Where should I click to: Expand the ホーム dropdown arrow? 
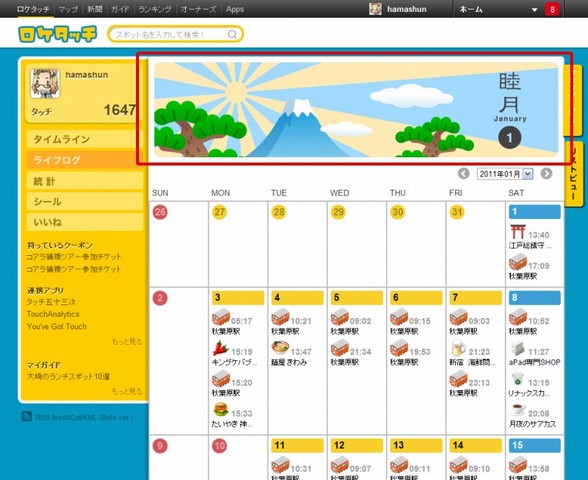pos(534,10)
